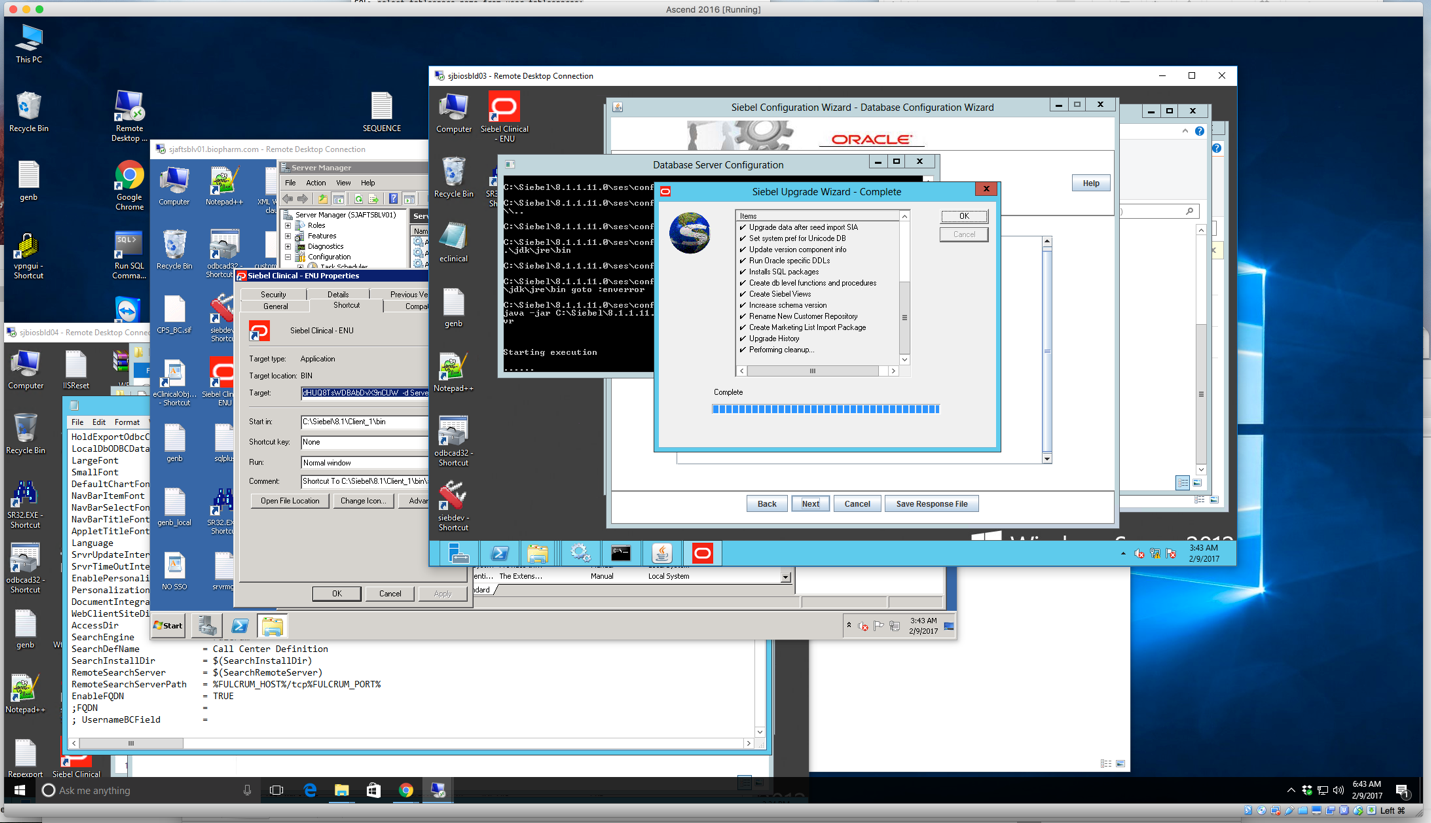Open eclinical on the sjbiosbld03 desktop
The image size is (1431, 823).
click(x=453, y=243)
